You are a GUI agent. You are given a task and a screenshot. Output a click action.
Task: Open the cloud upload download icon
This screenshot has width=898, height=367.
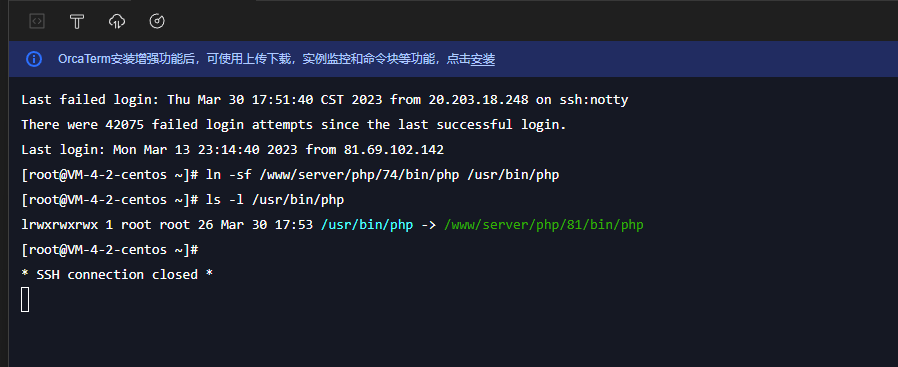click(x=117, y=22)
